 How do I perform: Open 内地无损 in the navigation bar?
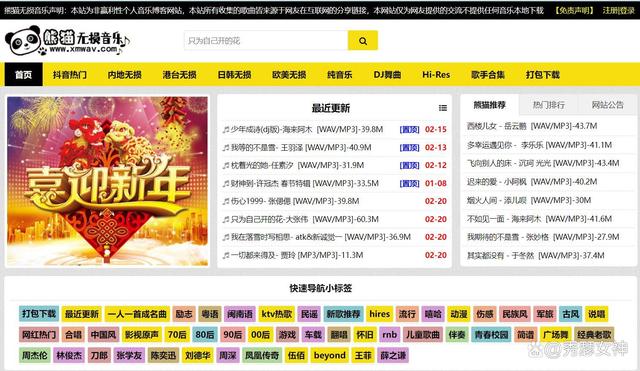(x=124, y=75)
